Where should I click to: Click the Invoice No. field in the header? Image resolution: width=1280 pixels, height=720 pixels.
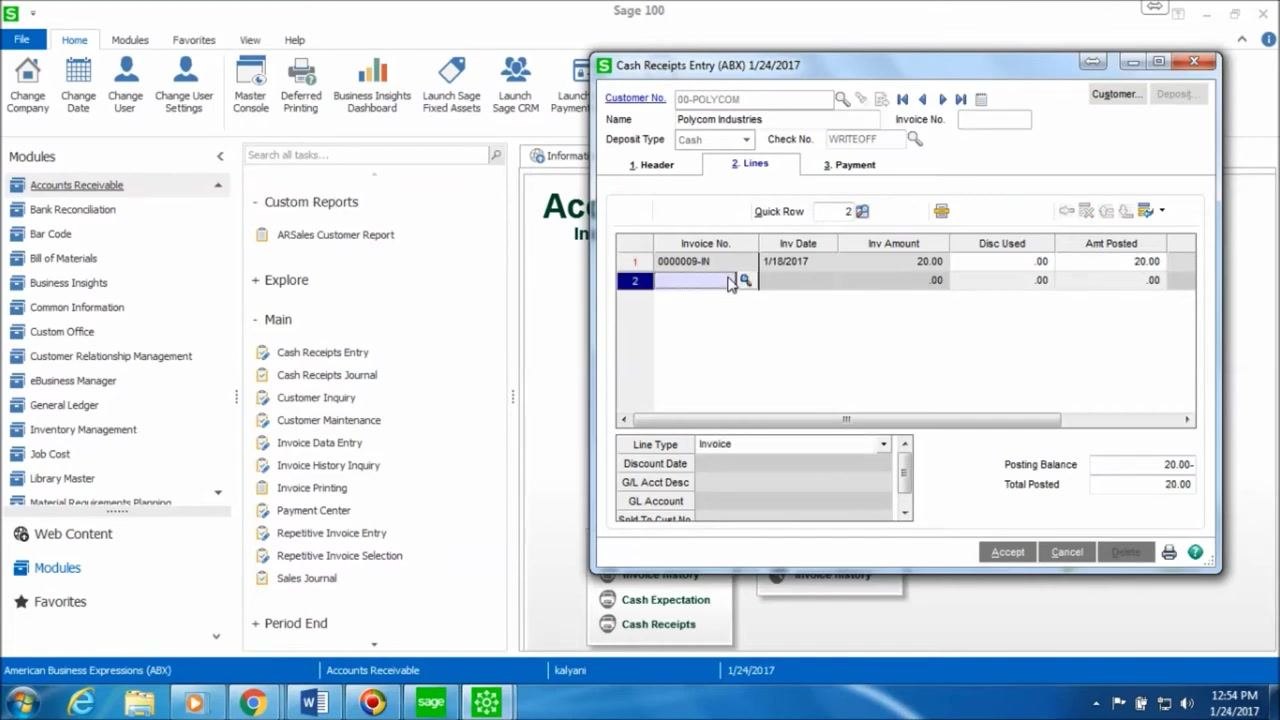click(x=994, y=119)
